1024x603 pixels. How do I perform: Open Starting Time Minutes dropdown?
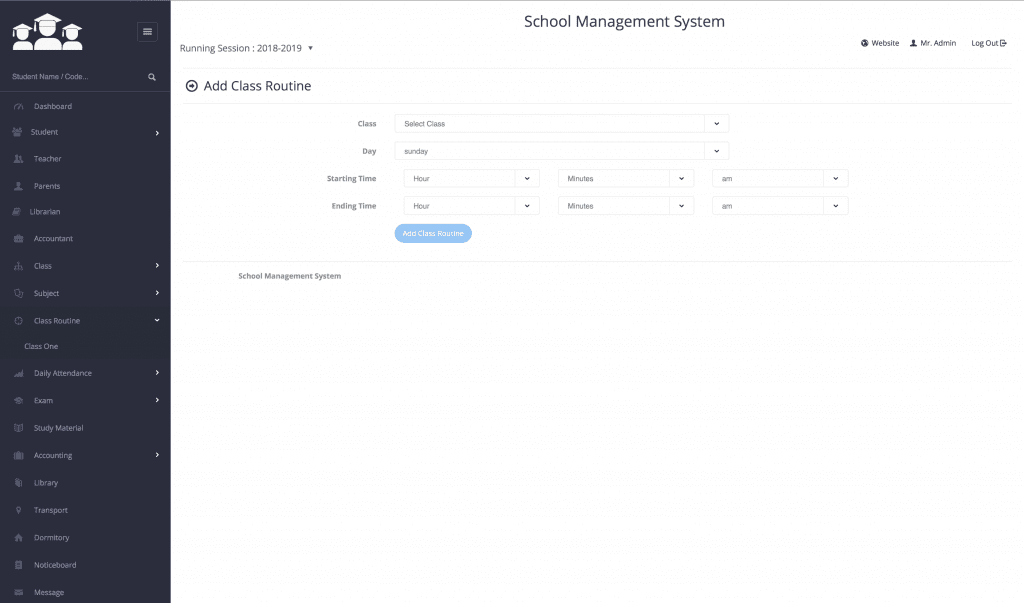click(626, 178)
